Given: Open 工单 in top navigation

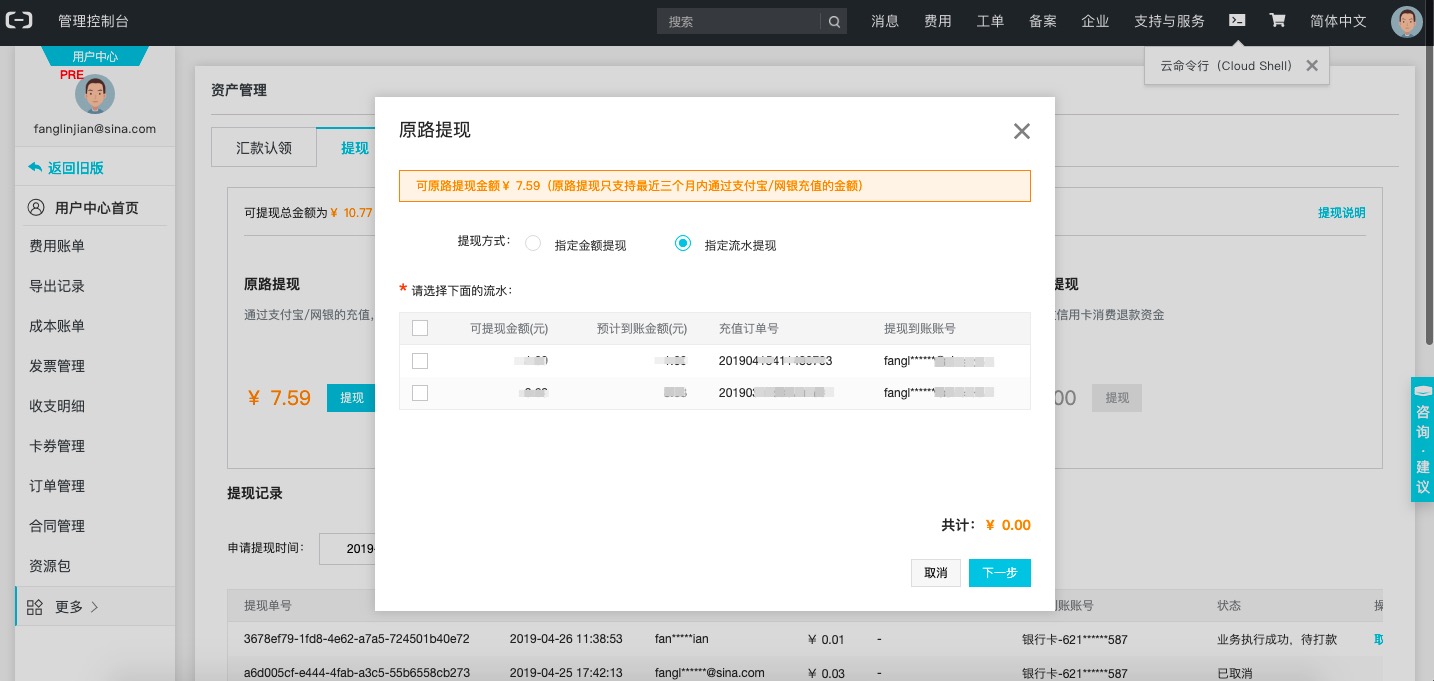Looking at the screenshot, I should 990,21.
